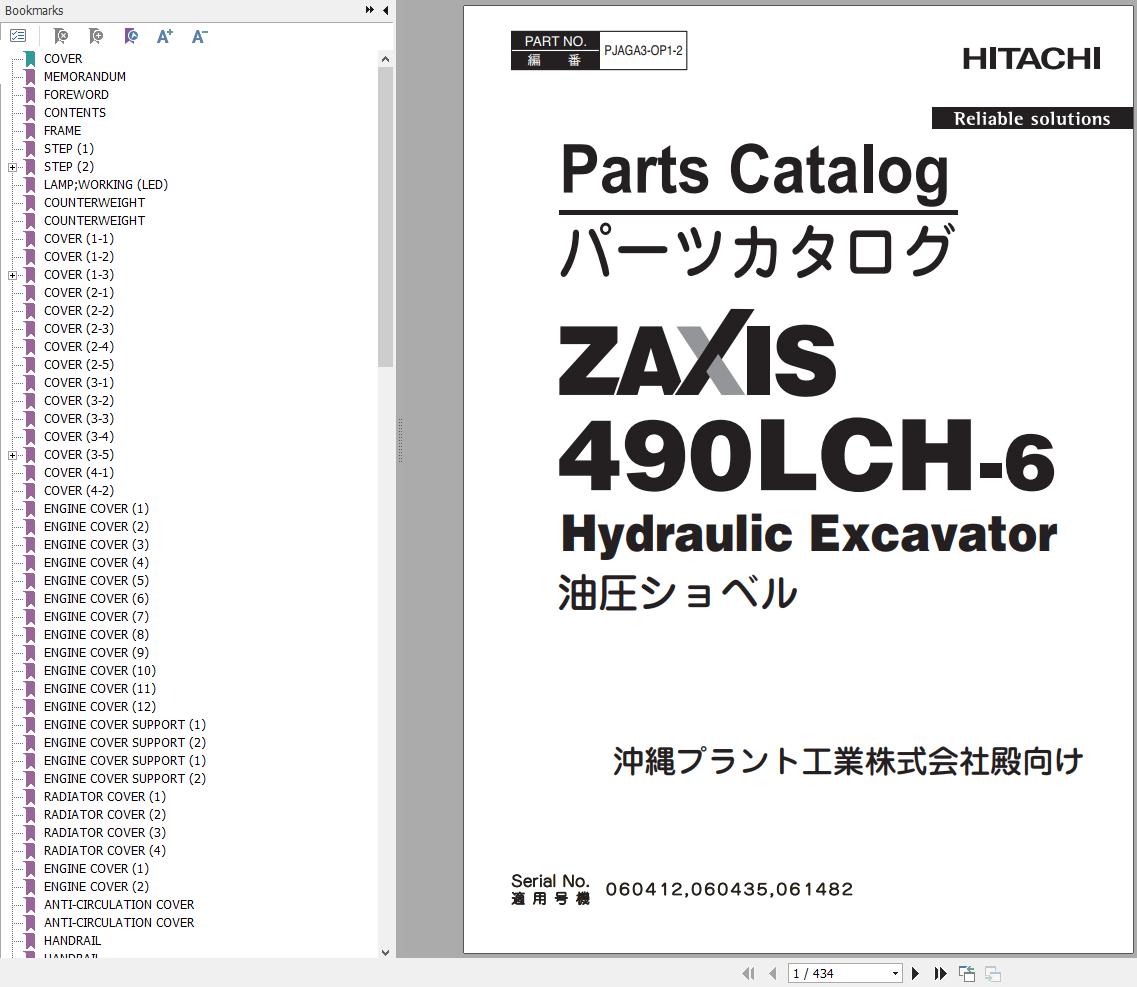
Task: Jump to ENGINE COVER (7) bookmark
Action: point(96,616)
